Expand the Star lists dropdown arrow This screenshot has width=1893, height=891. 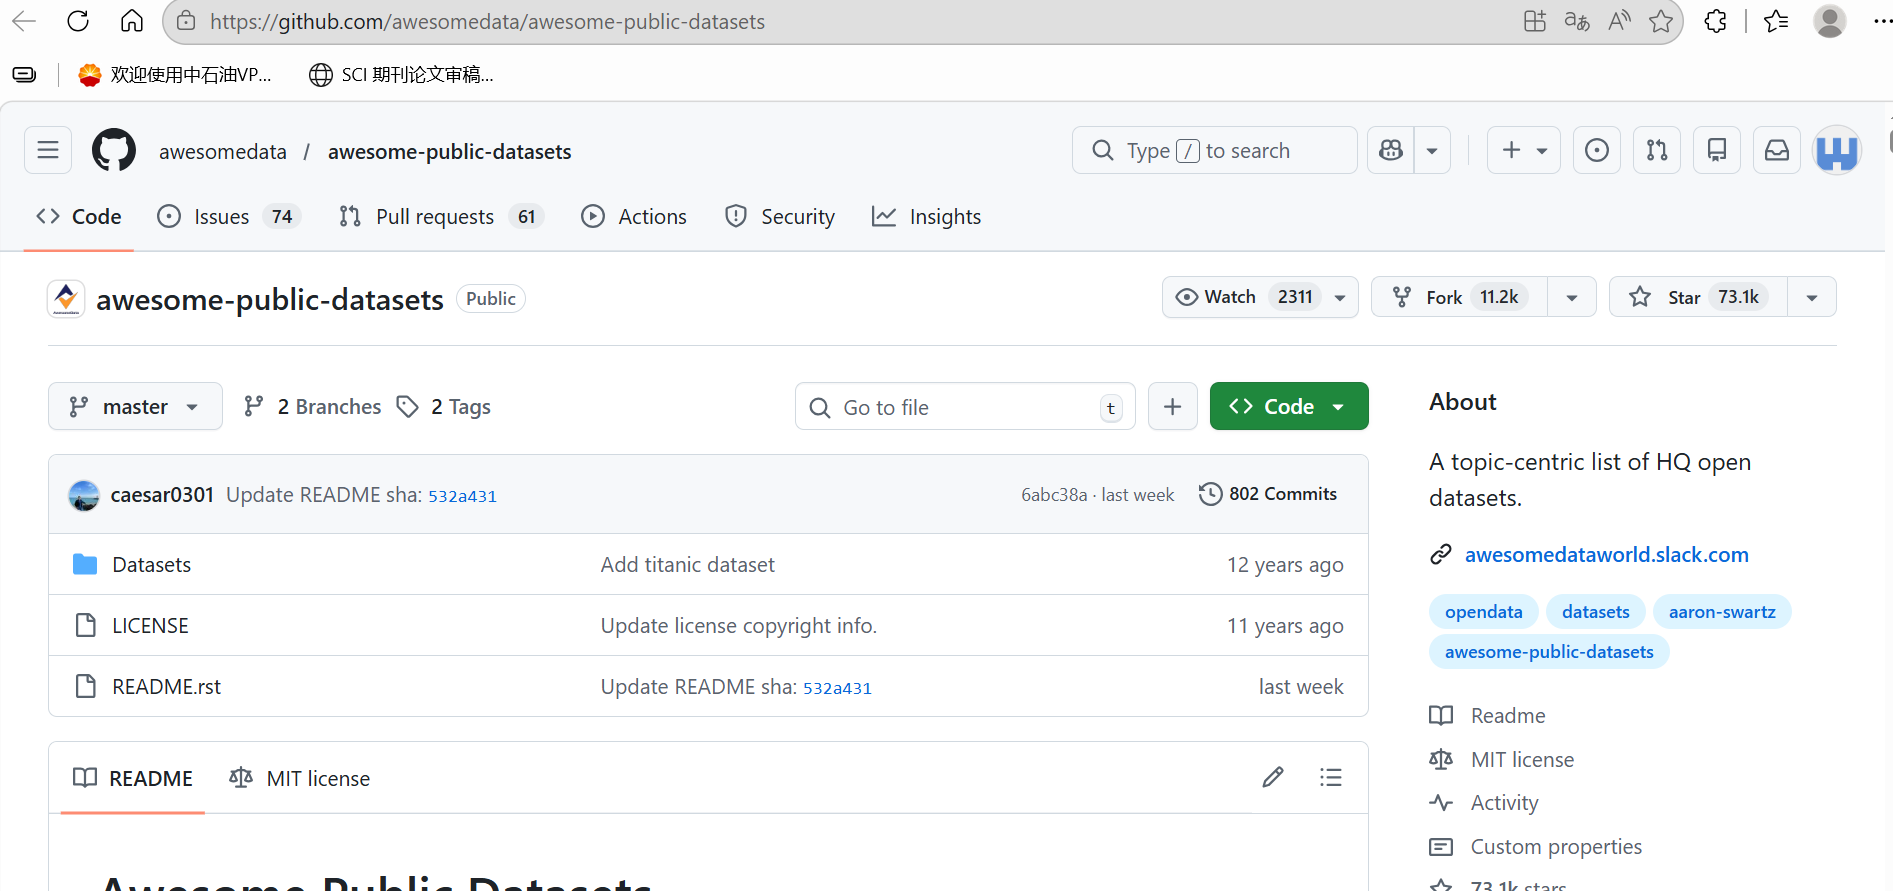pos(1812,297)
